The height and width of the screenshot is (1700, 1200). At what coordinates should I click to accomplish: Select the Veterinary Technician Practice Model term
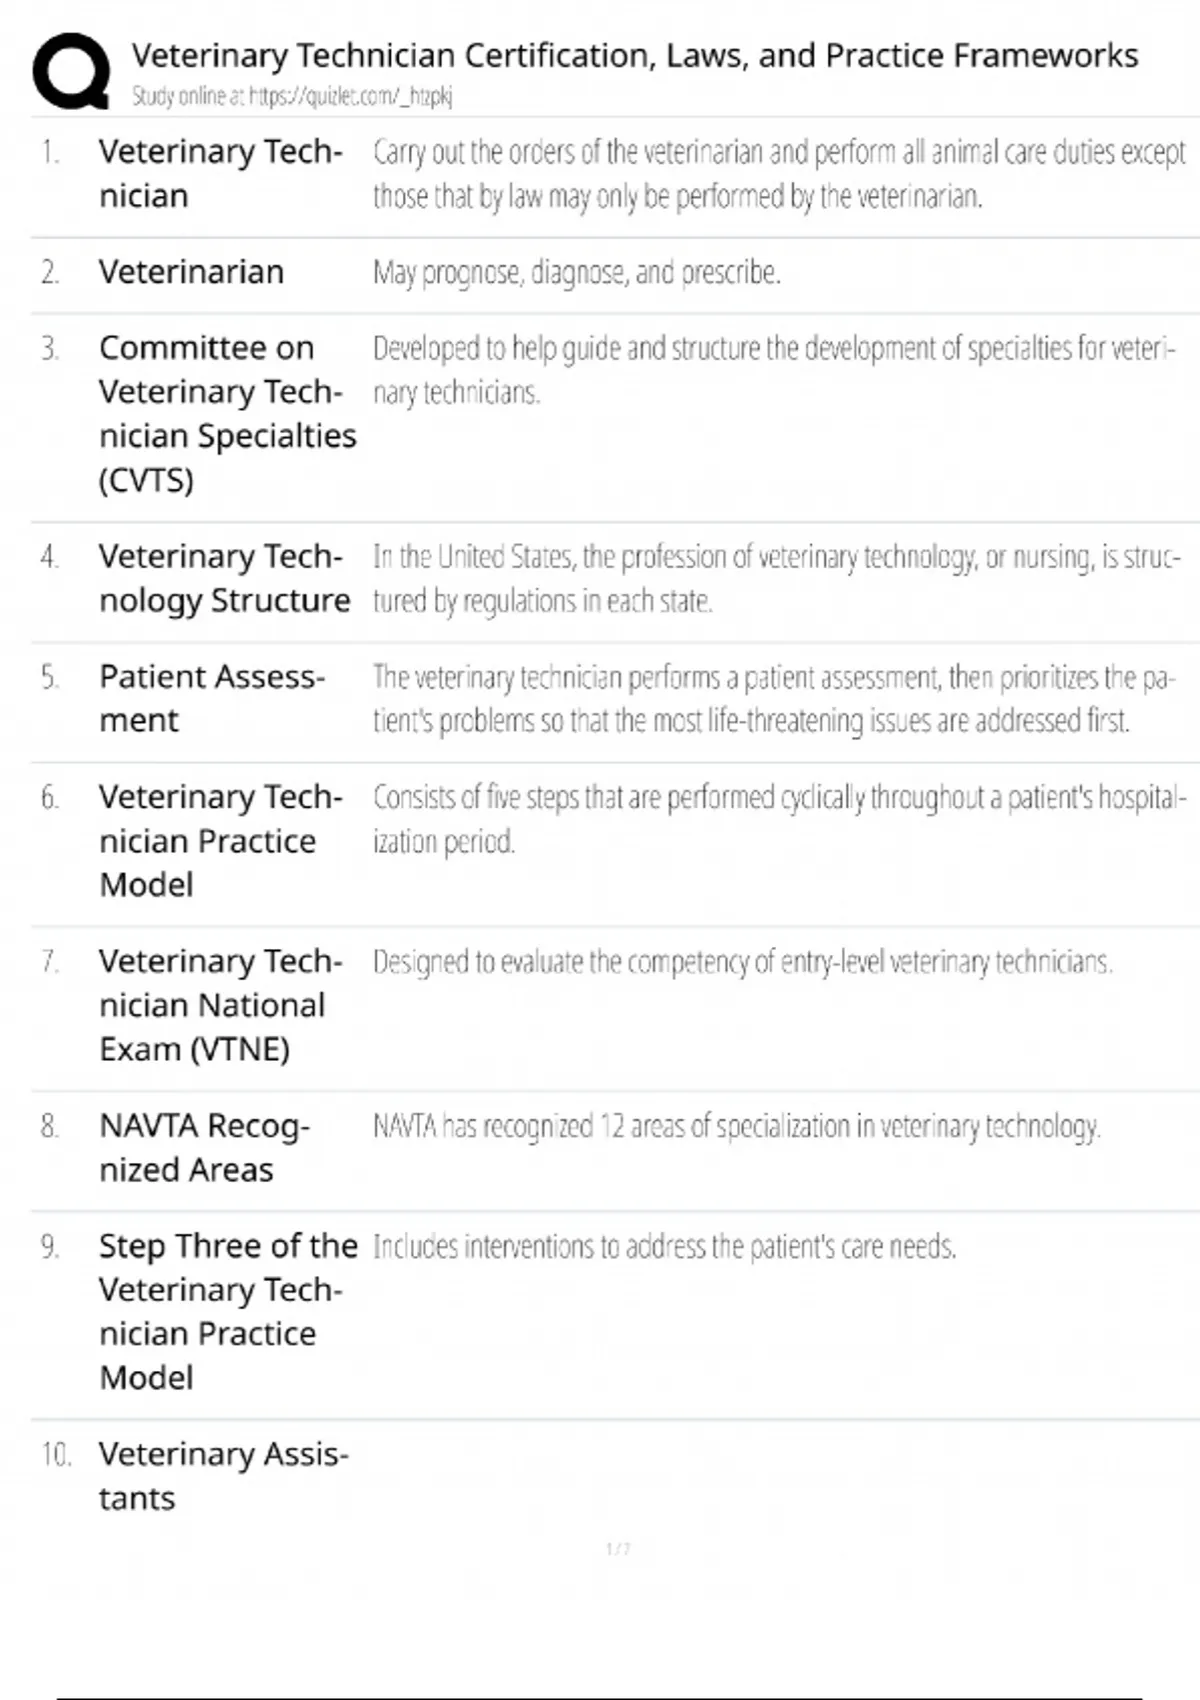[x=221, y=841]
